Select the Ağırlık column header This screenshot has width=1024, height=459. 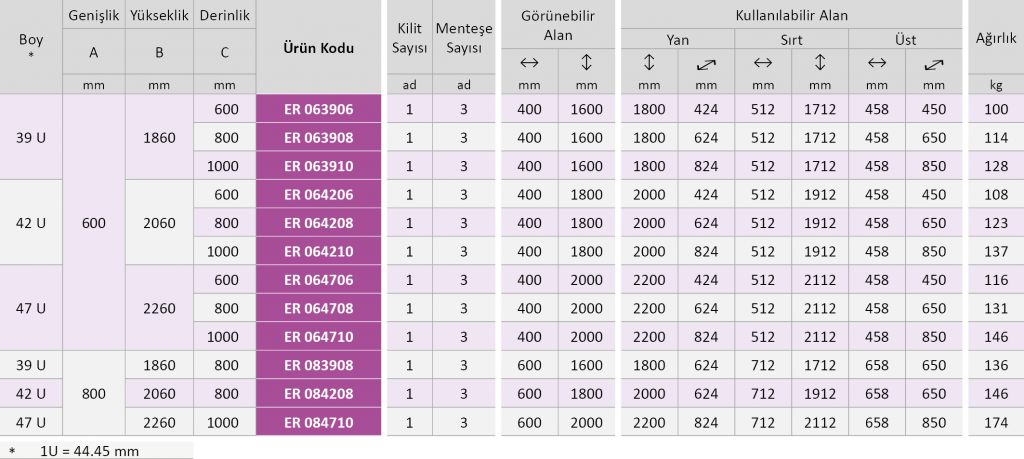tap(995, 39)
